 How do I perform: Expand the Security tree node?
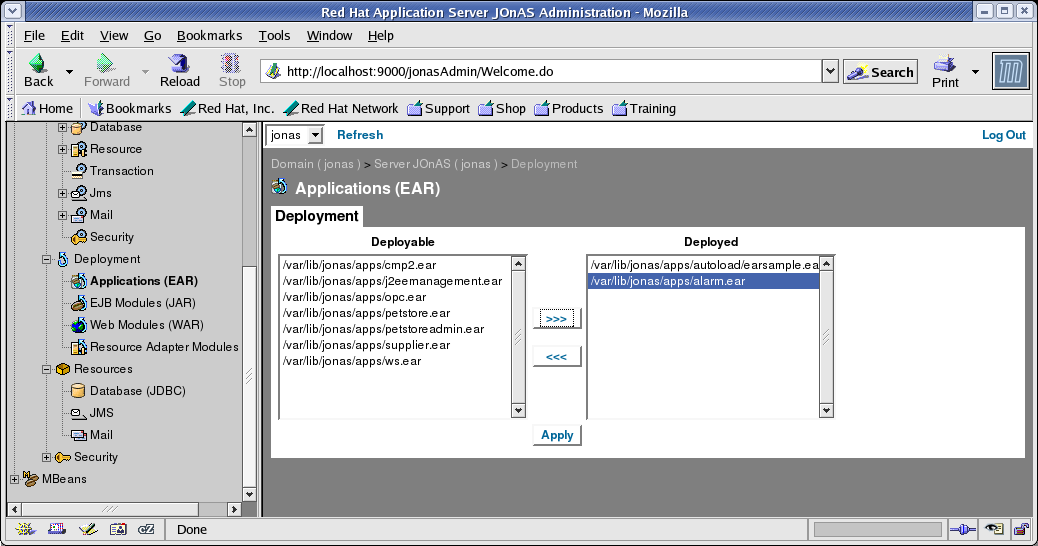pos(46,457)
